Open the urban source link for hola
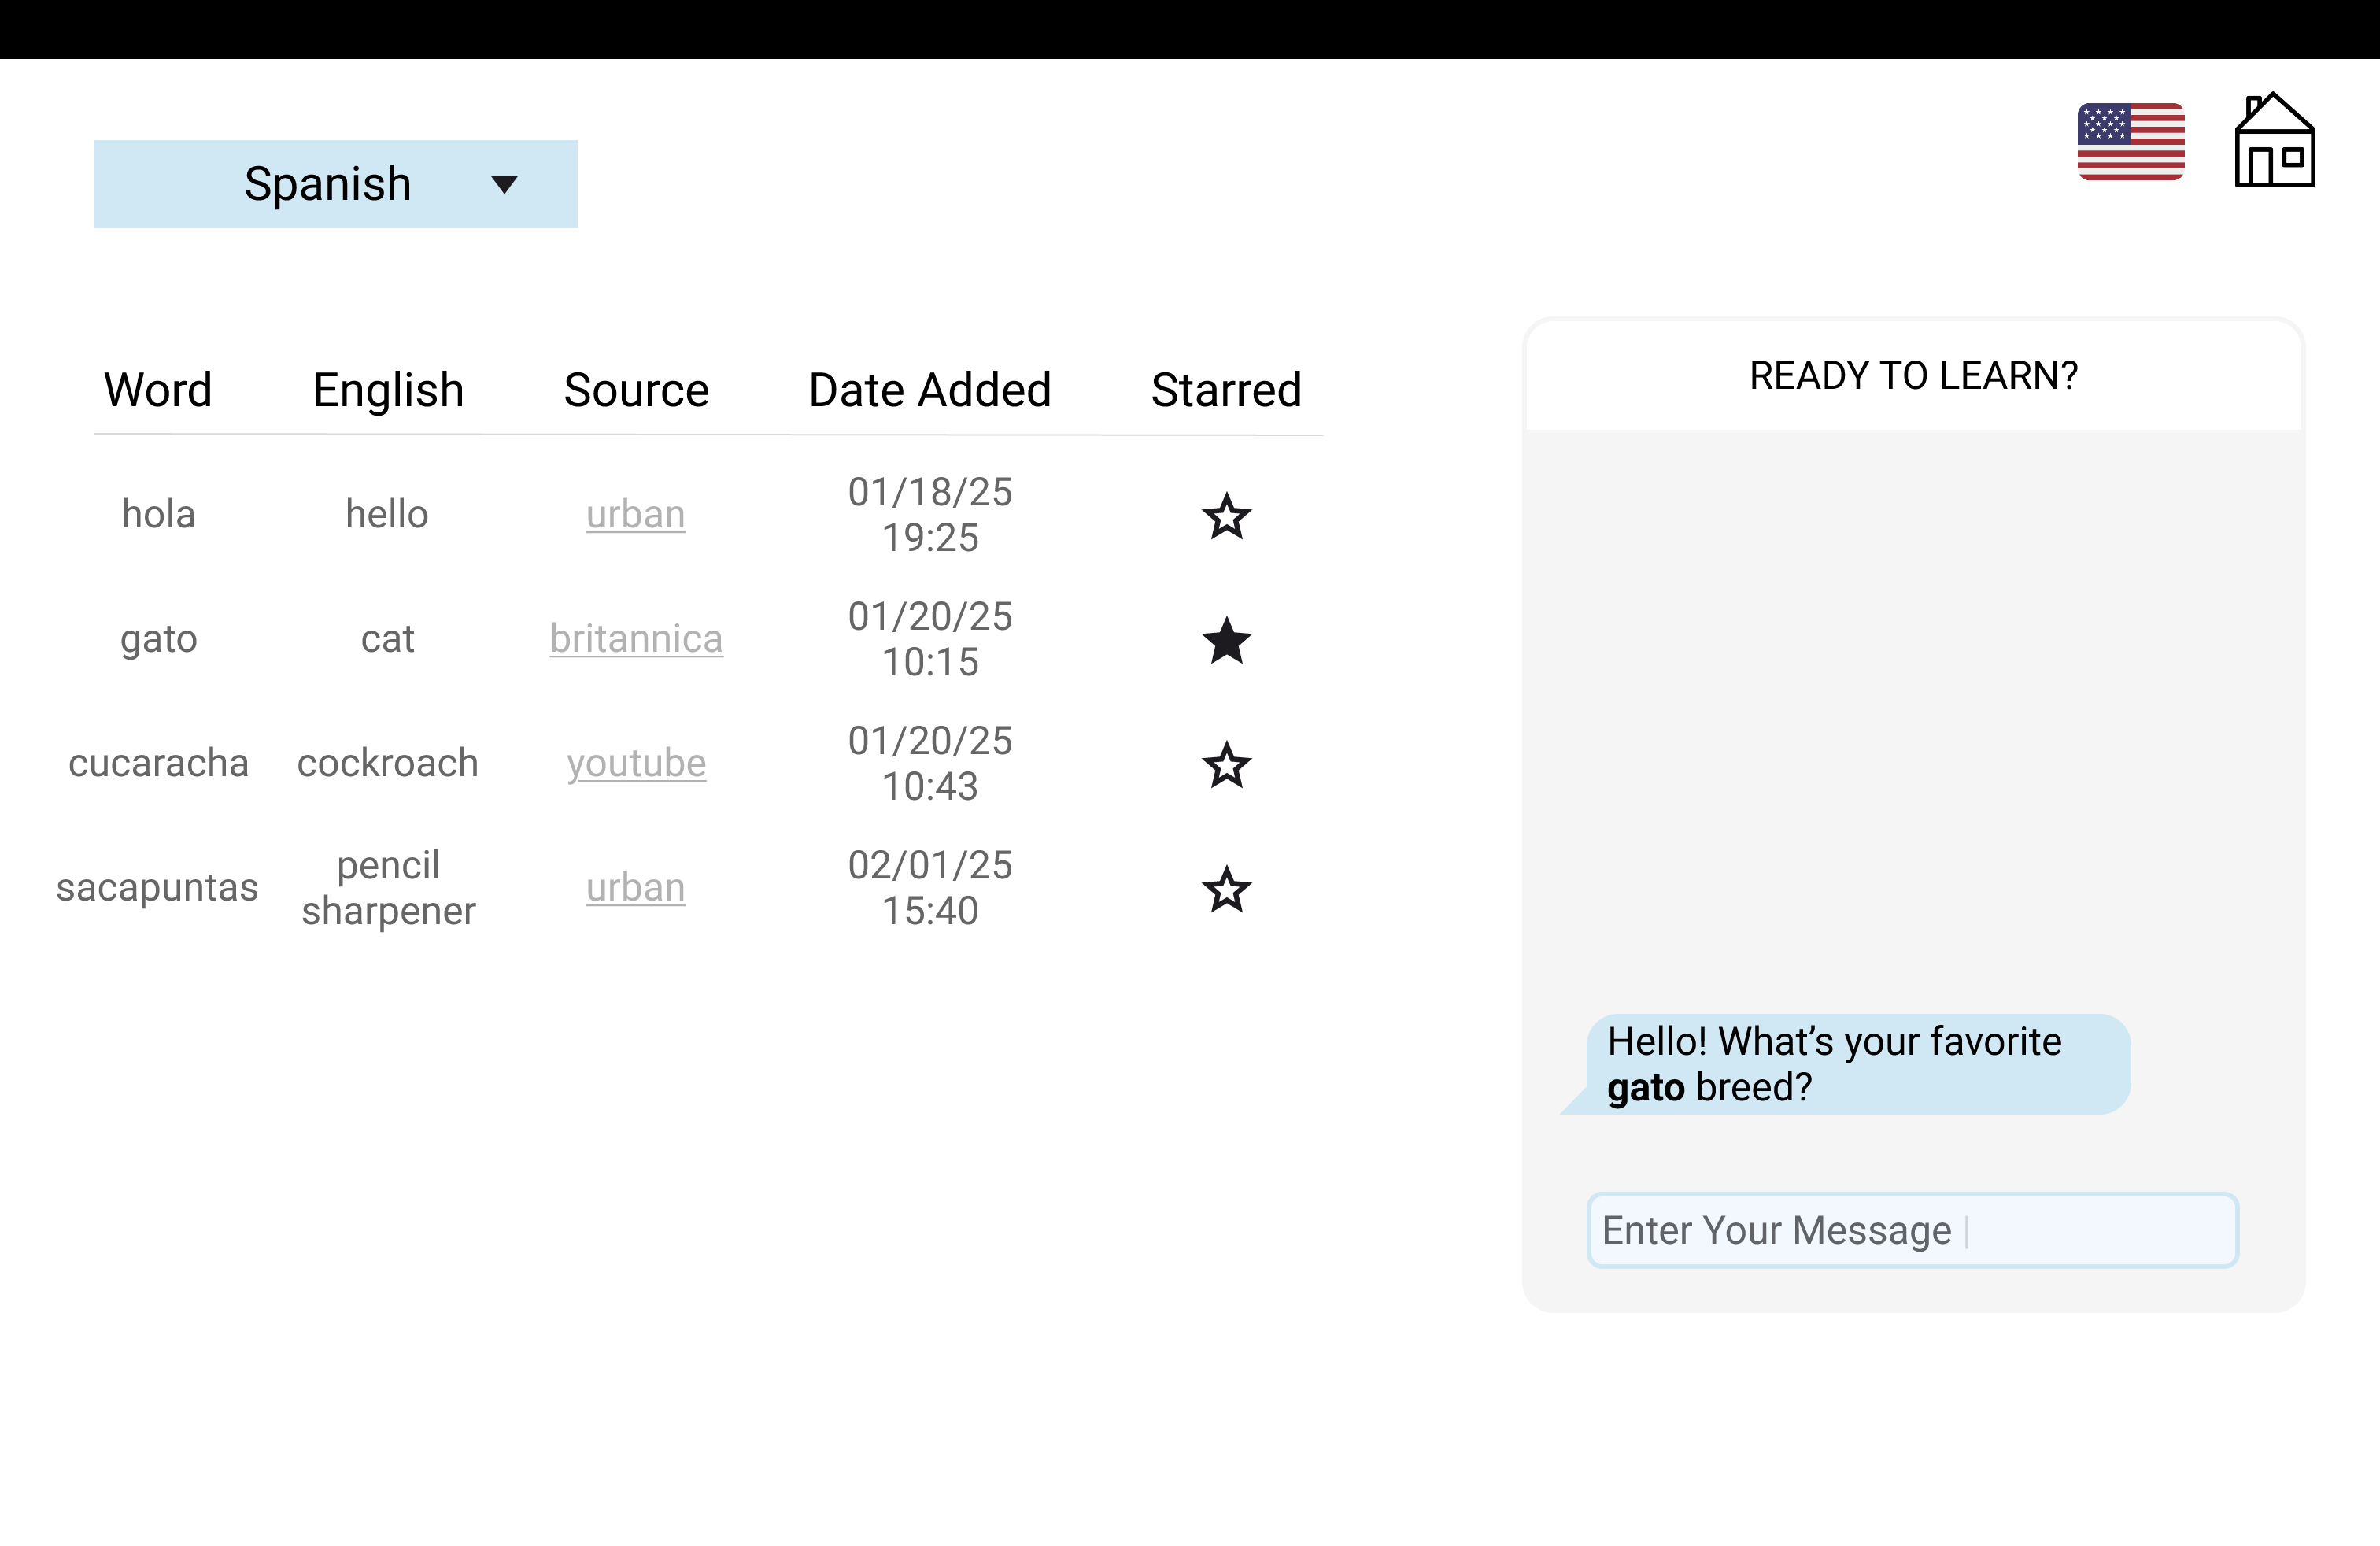2380x1546 pixels. [635, 515]
